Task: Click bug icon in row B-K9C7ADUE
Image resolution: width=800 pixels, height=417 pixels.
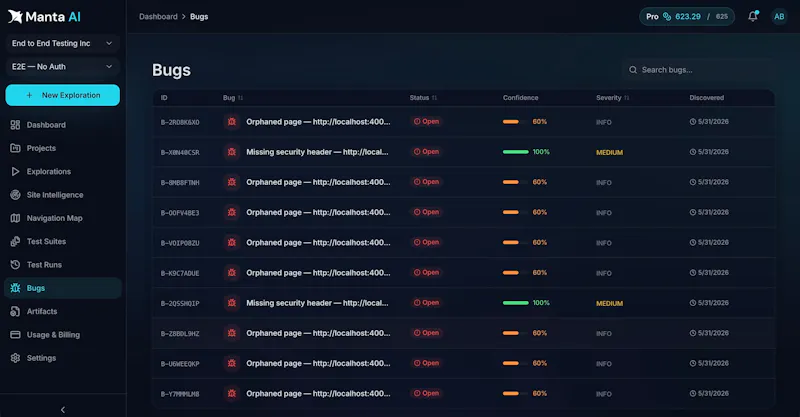Action: tap(232, 273)
